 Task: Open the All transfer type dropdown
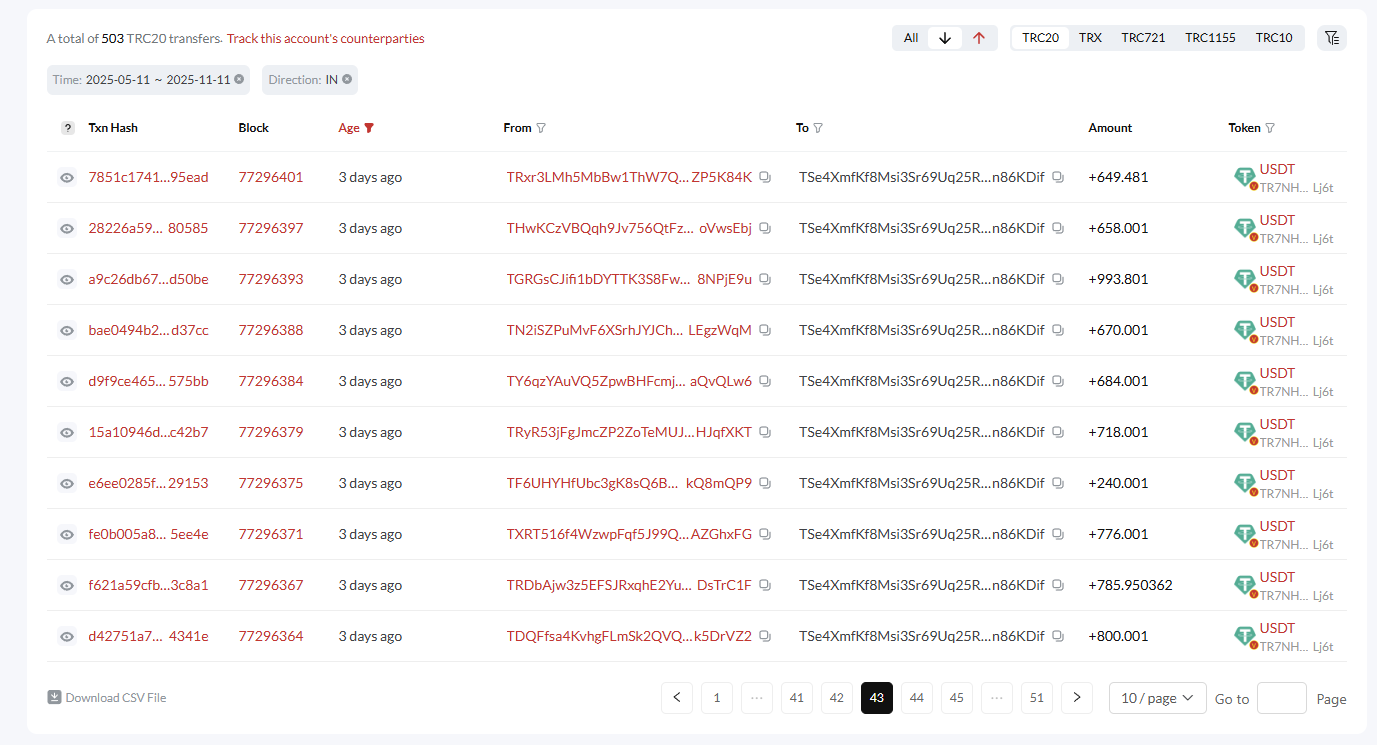910,37
